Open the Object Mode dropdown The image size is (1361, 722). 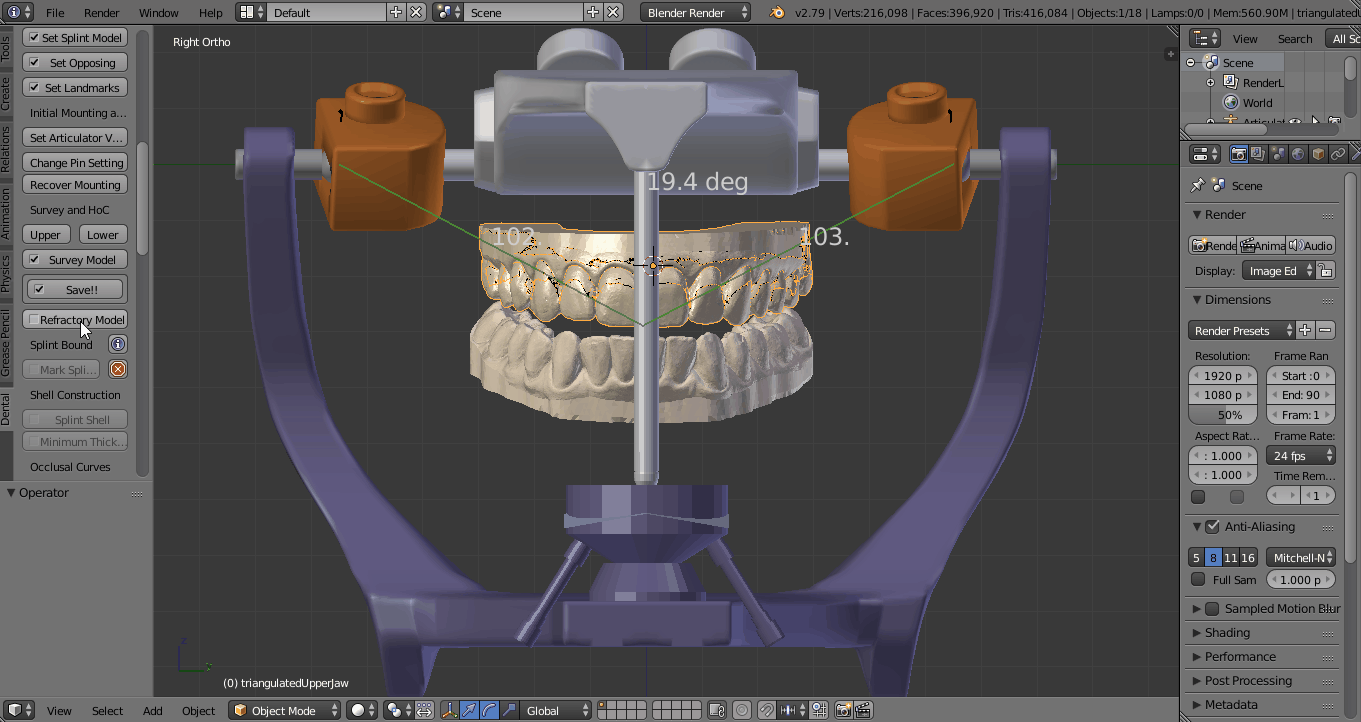point(285,710)
